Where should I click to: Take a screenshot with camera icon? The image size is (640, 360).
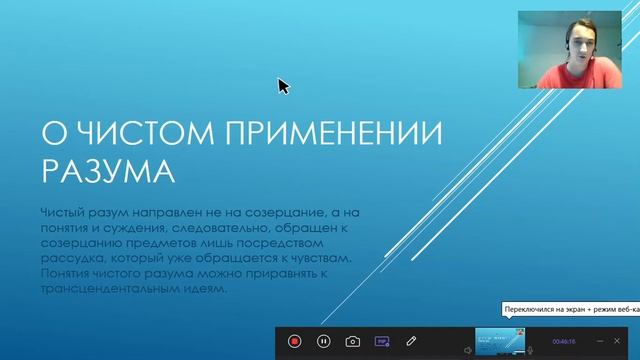point(353,341)
